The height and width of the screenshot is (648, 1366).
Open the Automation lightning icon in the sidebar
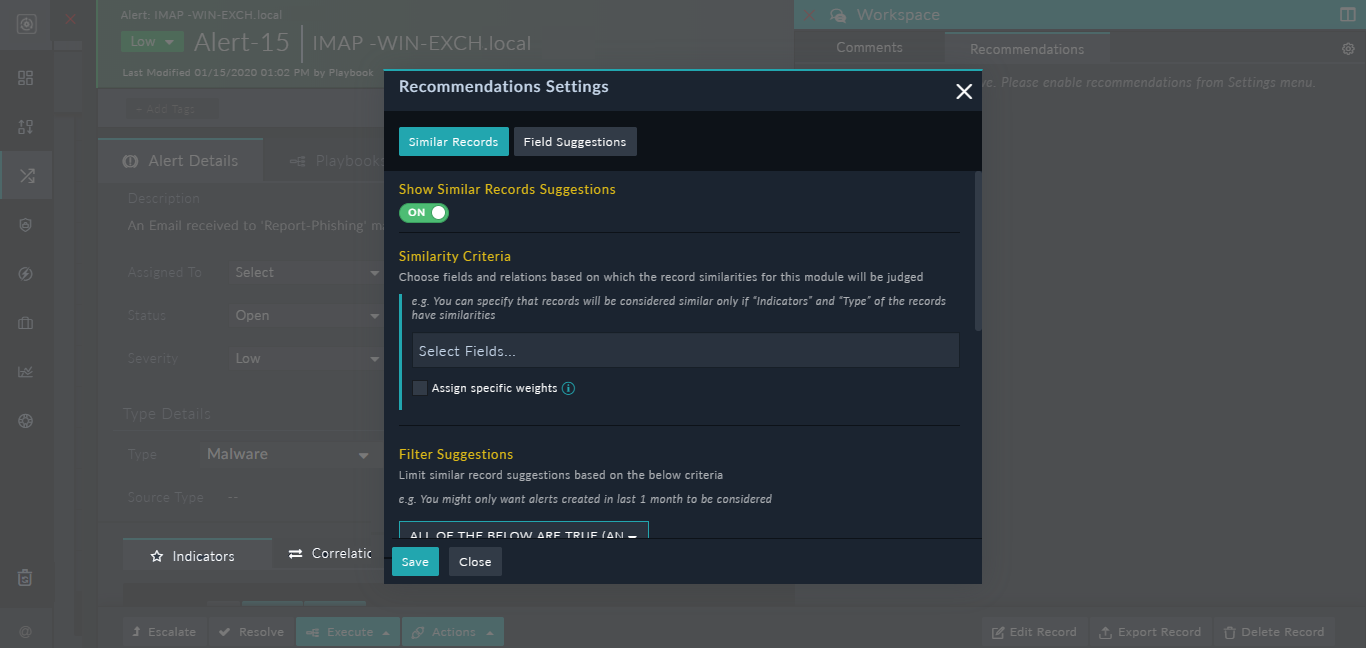(25, 273)
